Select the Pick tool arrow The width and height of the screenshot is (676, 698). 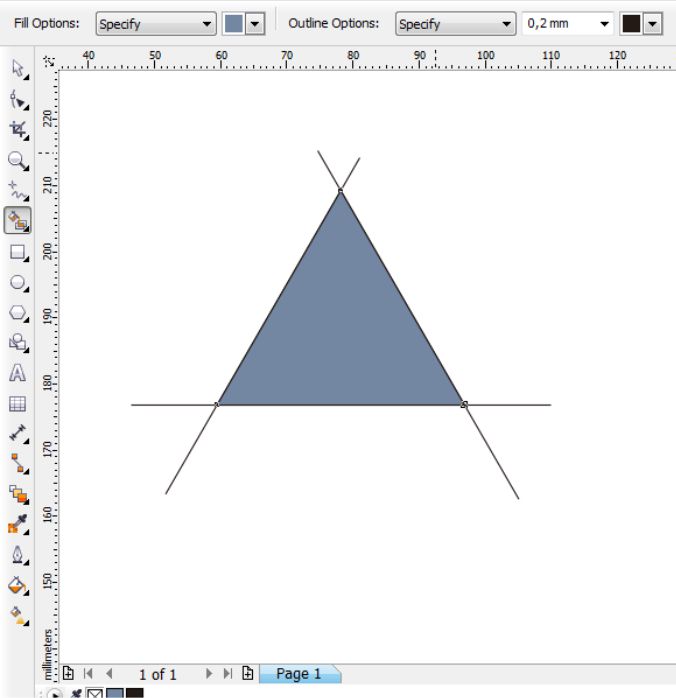click(18, 69)
